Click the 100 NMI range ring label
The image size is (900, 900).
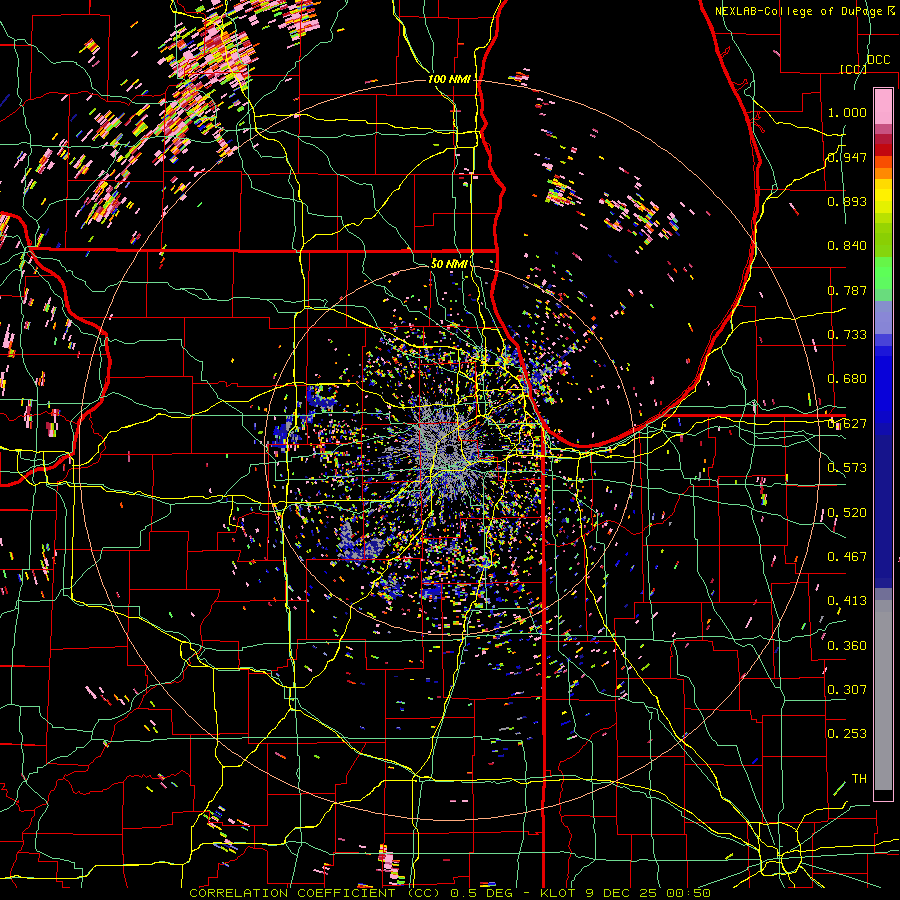pos(449,79)
